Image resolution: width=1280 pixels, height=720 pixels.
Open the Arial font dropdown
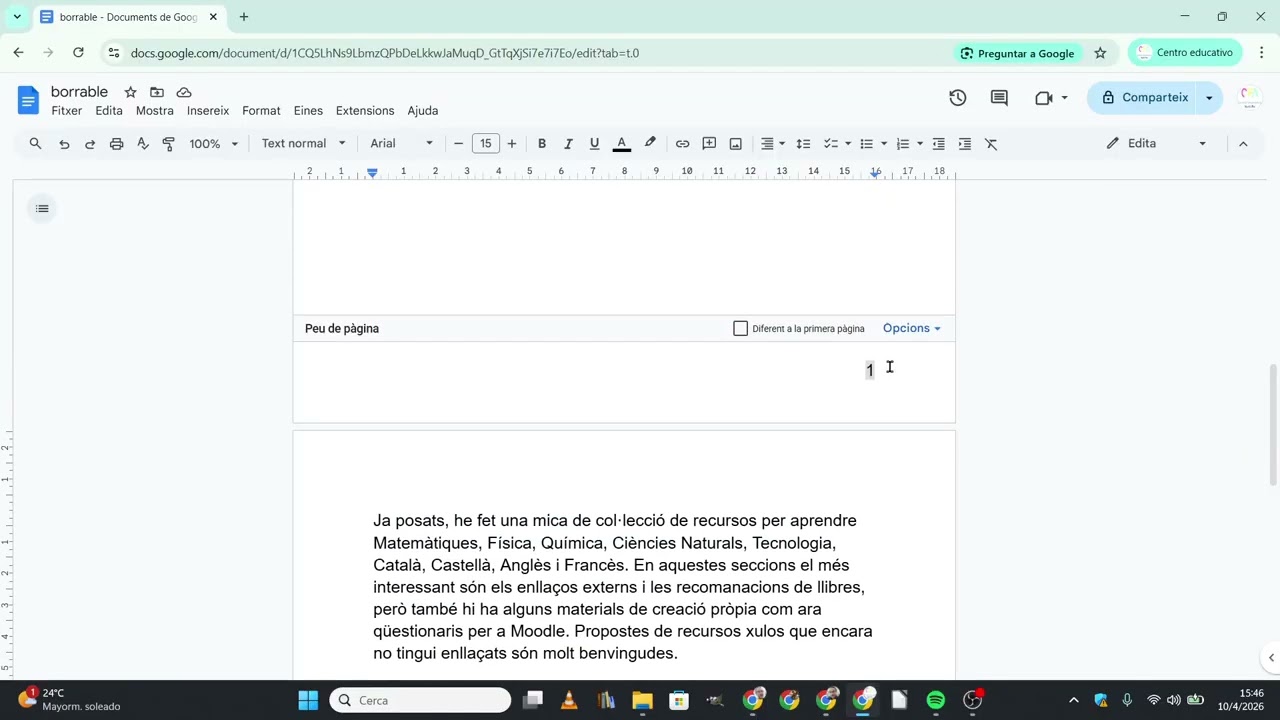coord(402,144)
